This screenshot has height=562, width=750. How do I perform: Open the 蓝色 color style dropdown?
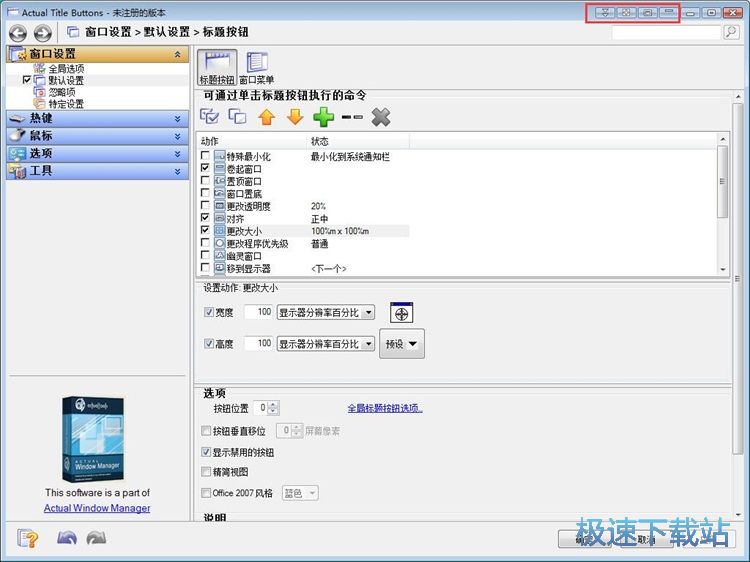click(300, 493)
